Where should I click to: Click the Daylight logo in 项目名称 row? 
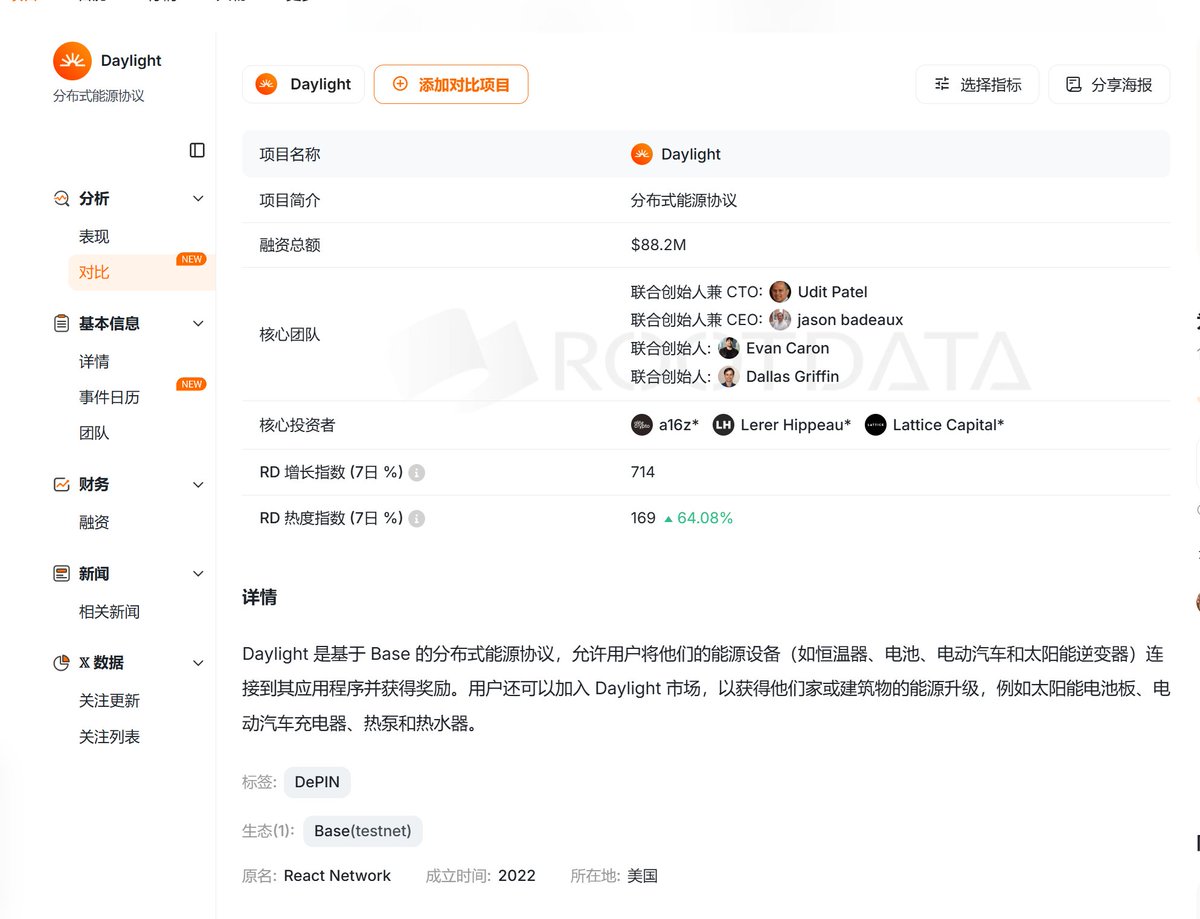(642, 154)
